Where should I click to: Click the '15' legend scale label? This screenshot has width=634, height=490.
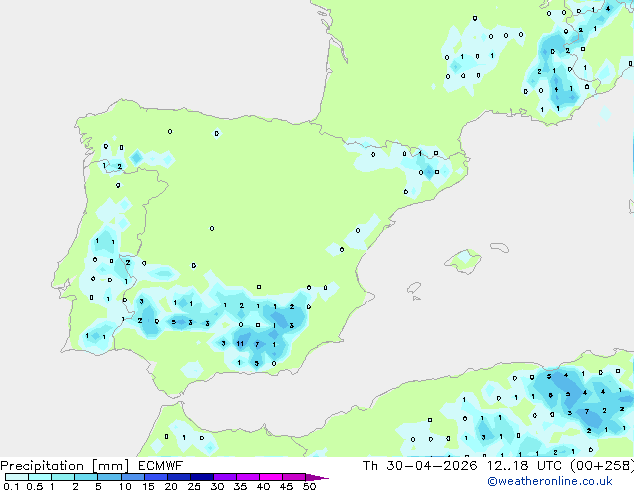tap(148, 486)
